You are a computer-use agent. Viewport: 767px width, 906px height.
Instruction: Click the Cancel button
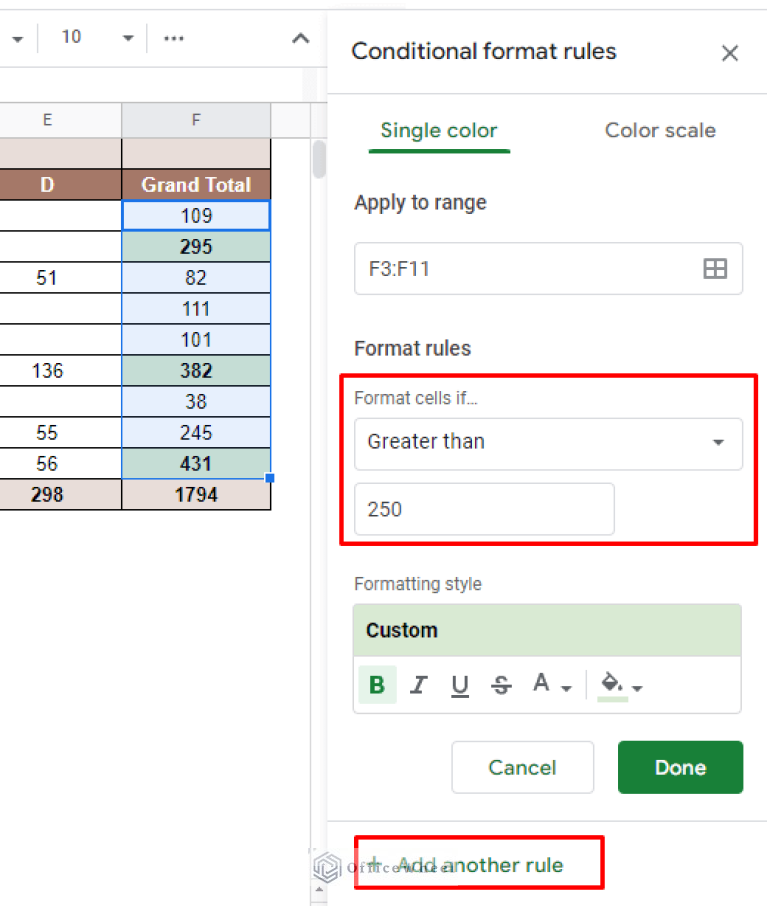[x=523, y=767]
